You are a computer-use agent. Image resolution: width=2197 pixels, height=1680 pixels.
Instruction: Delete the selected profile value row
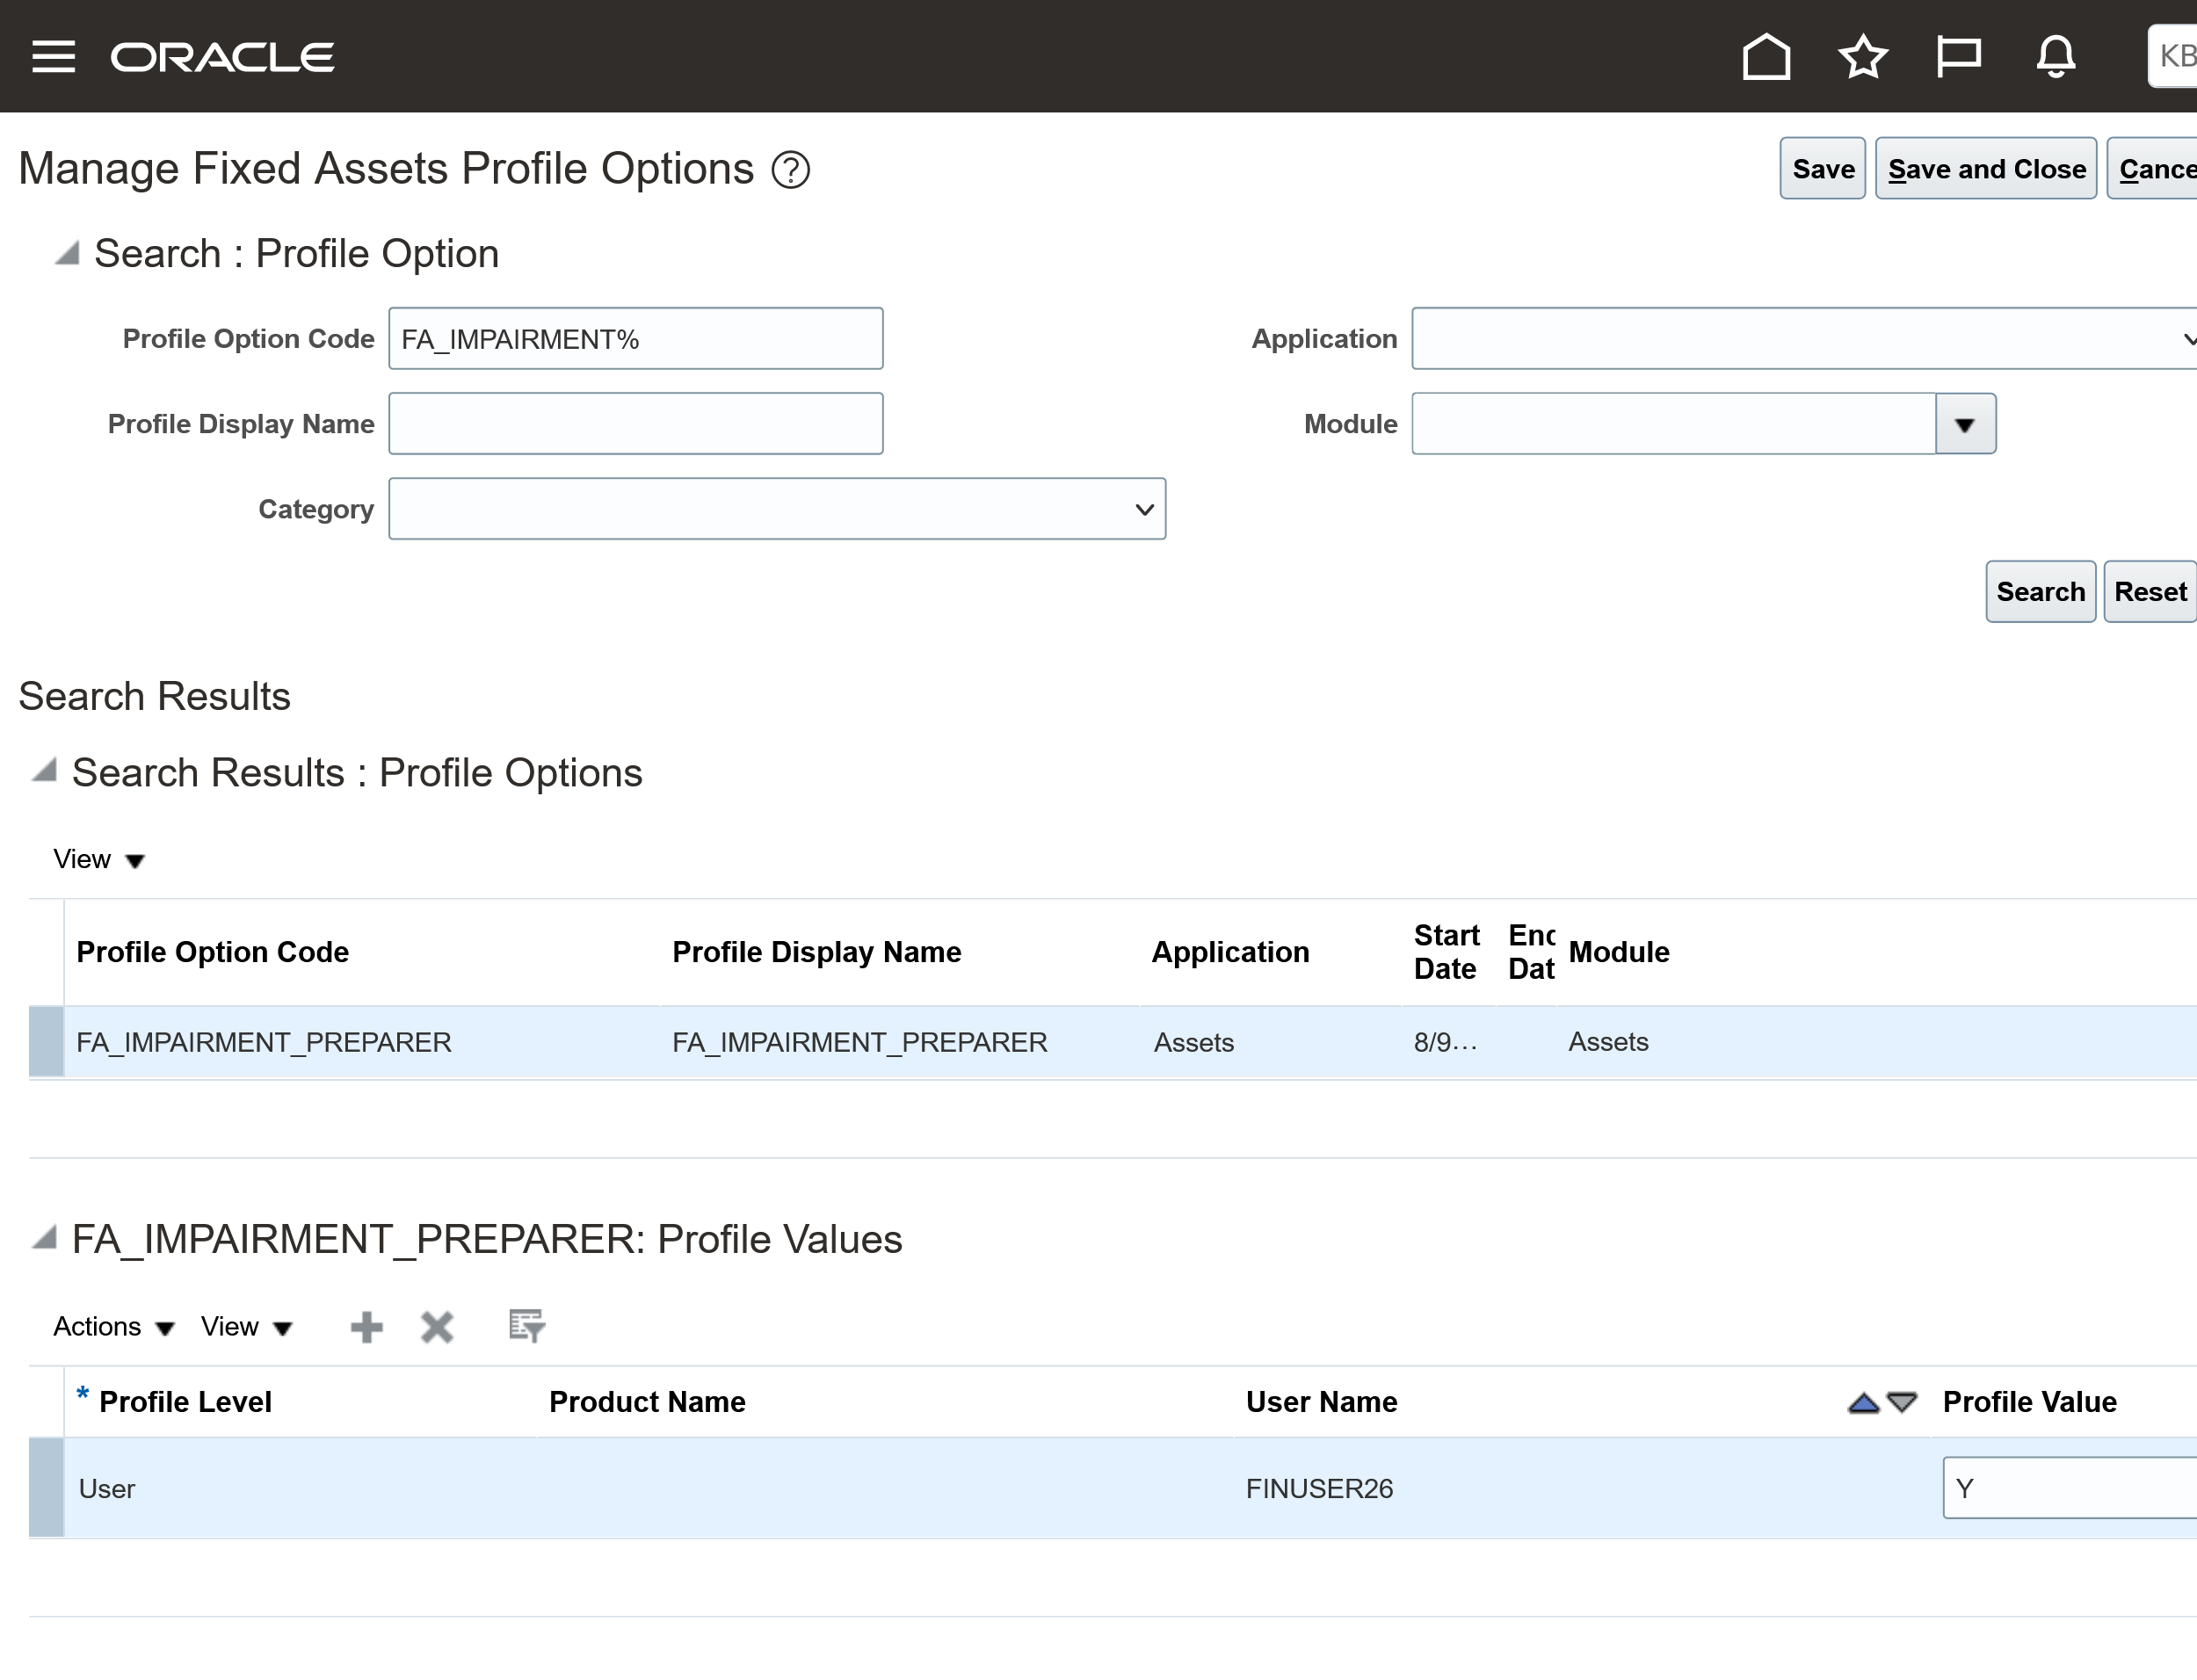point(437,1327)
